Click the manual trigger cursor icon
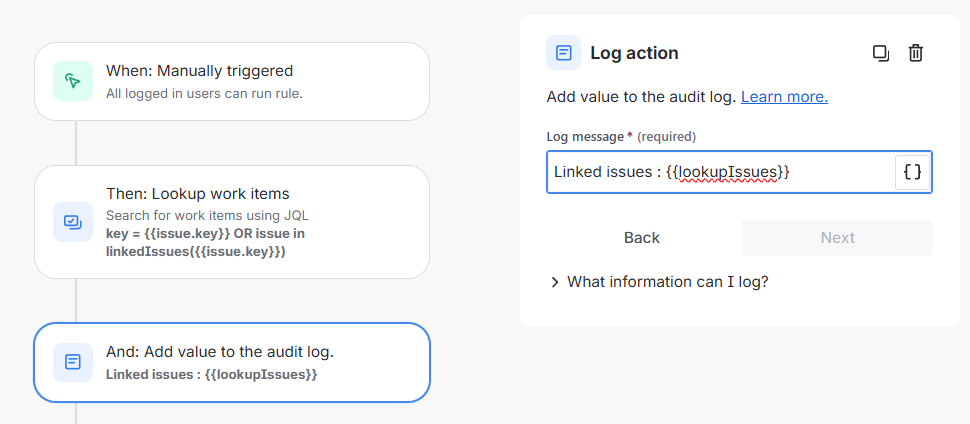This screenshot has height=424, width=970. 73,81
